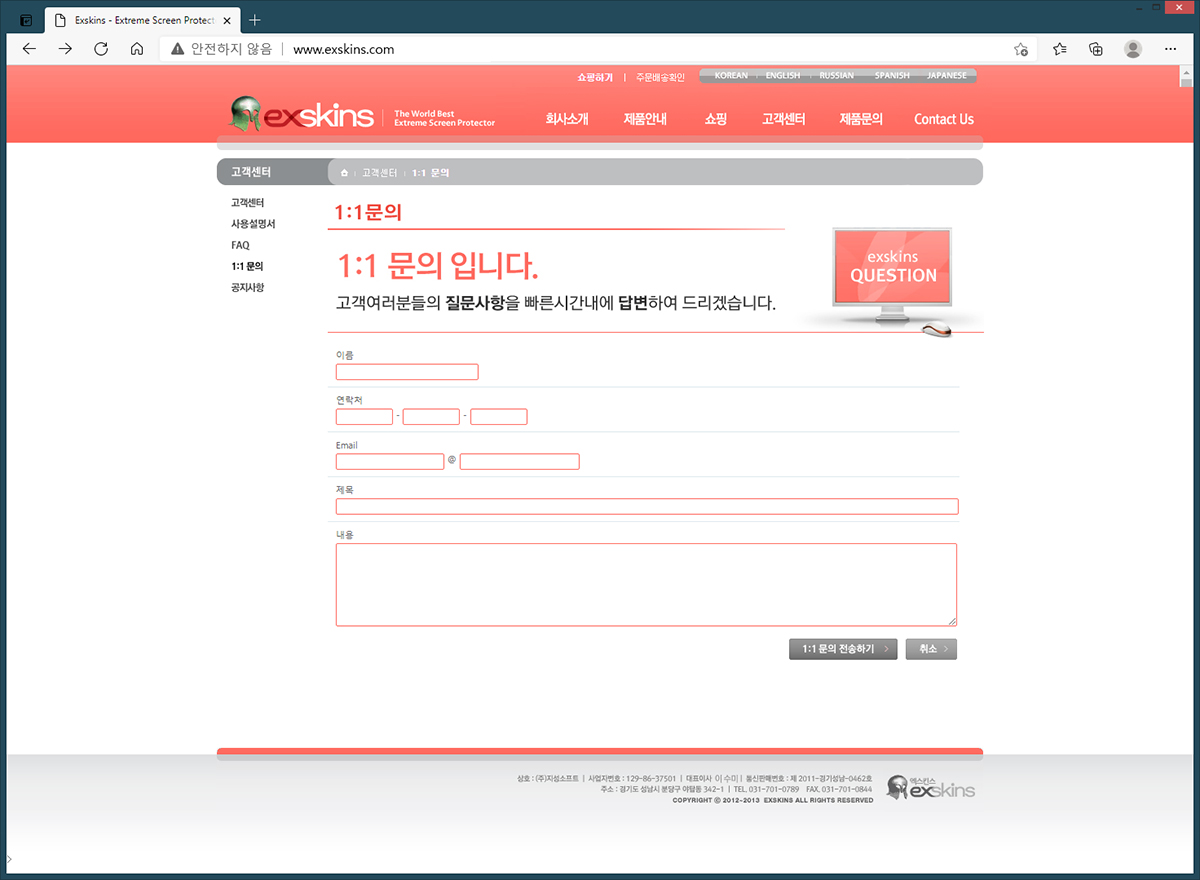Switch site language to ENGLISH
The height and width of the screenshot is (880, 1200).
[783, 76]
